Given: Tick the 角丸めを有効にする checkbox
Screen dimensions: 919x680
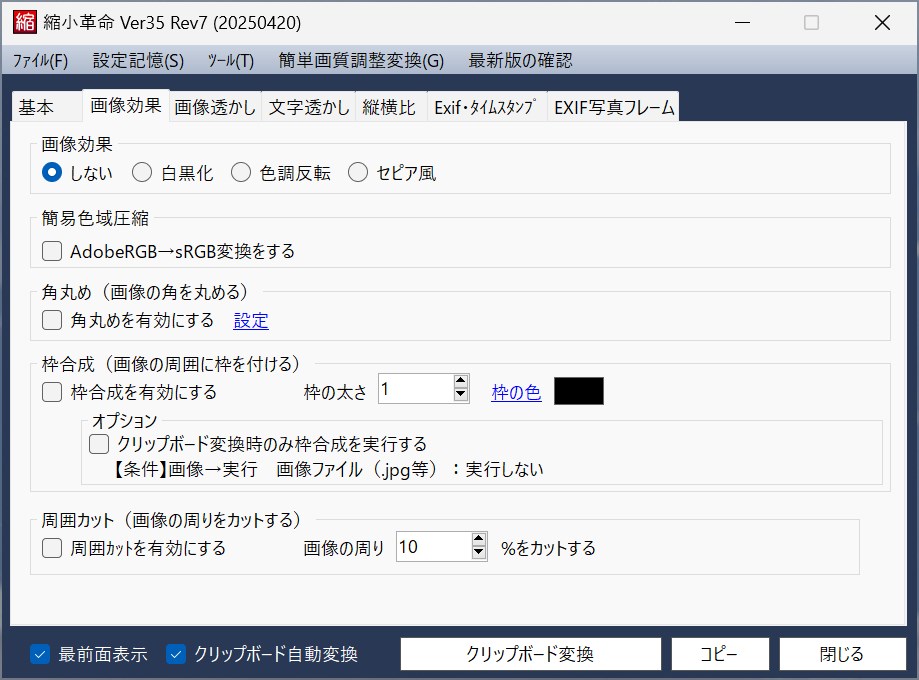Looking at the screenshot, I should (x=52, y=320).
